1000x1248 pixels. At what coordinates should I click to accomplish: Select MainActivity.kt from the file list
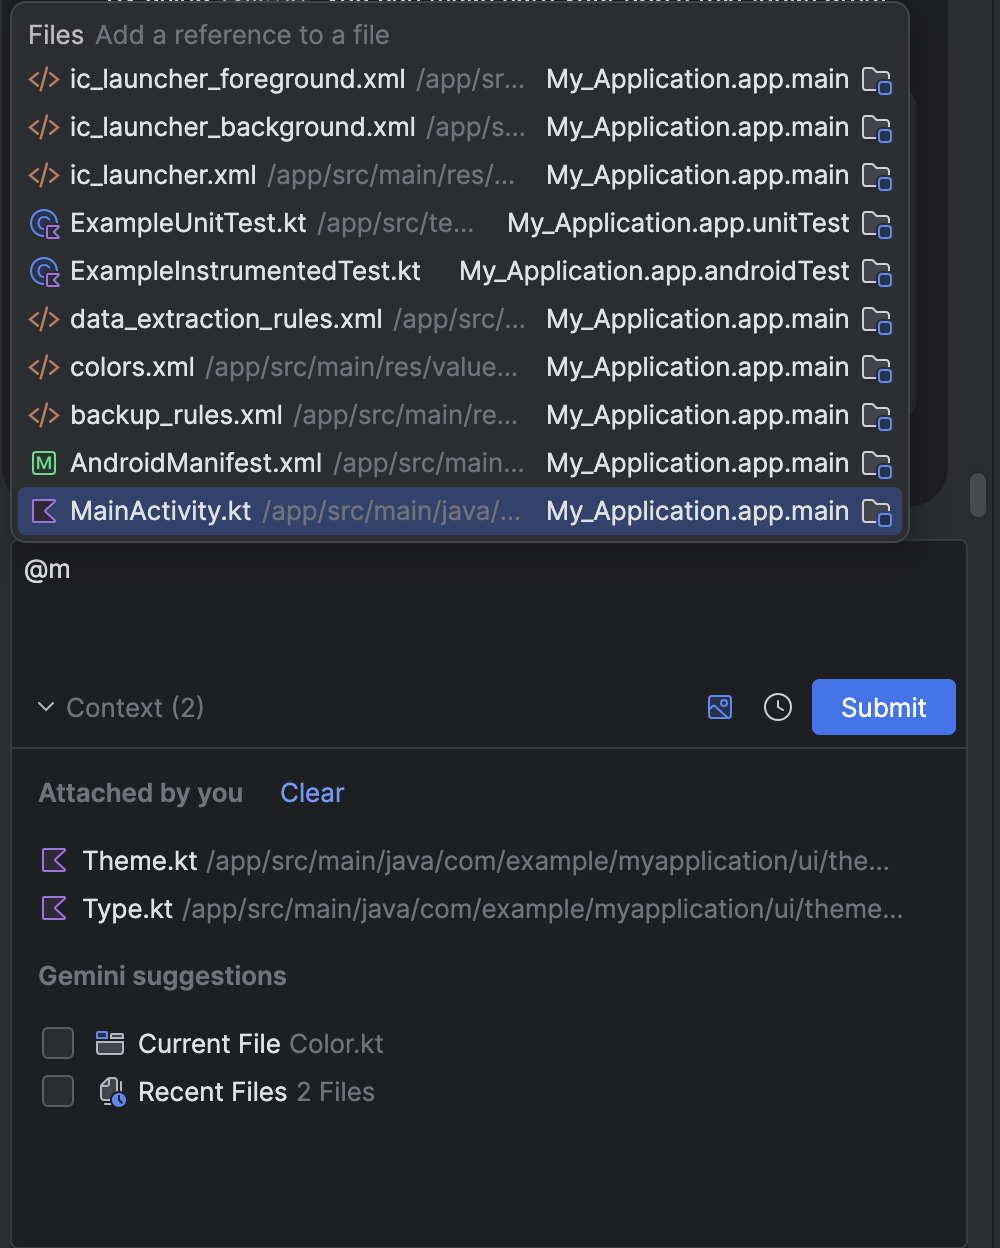160,511
